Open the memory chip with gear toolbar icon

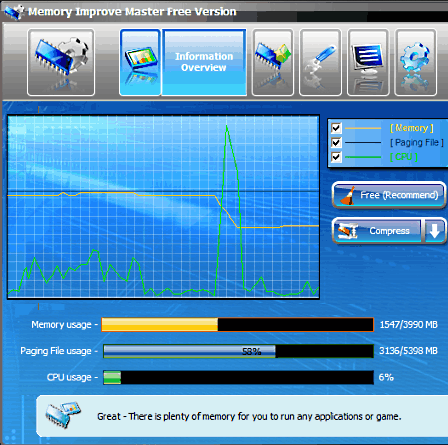pos(61,62)
